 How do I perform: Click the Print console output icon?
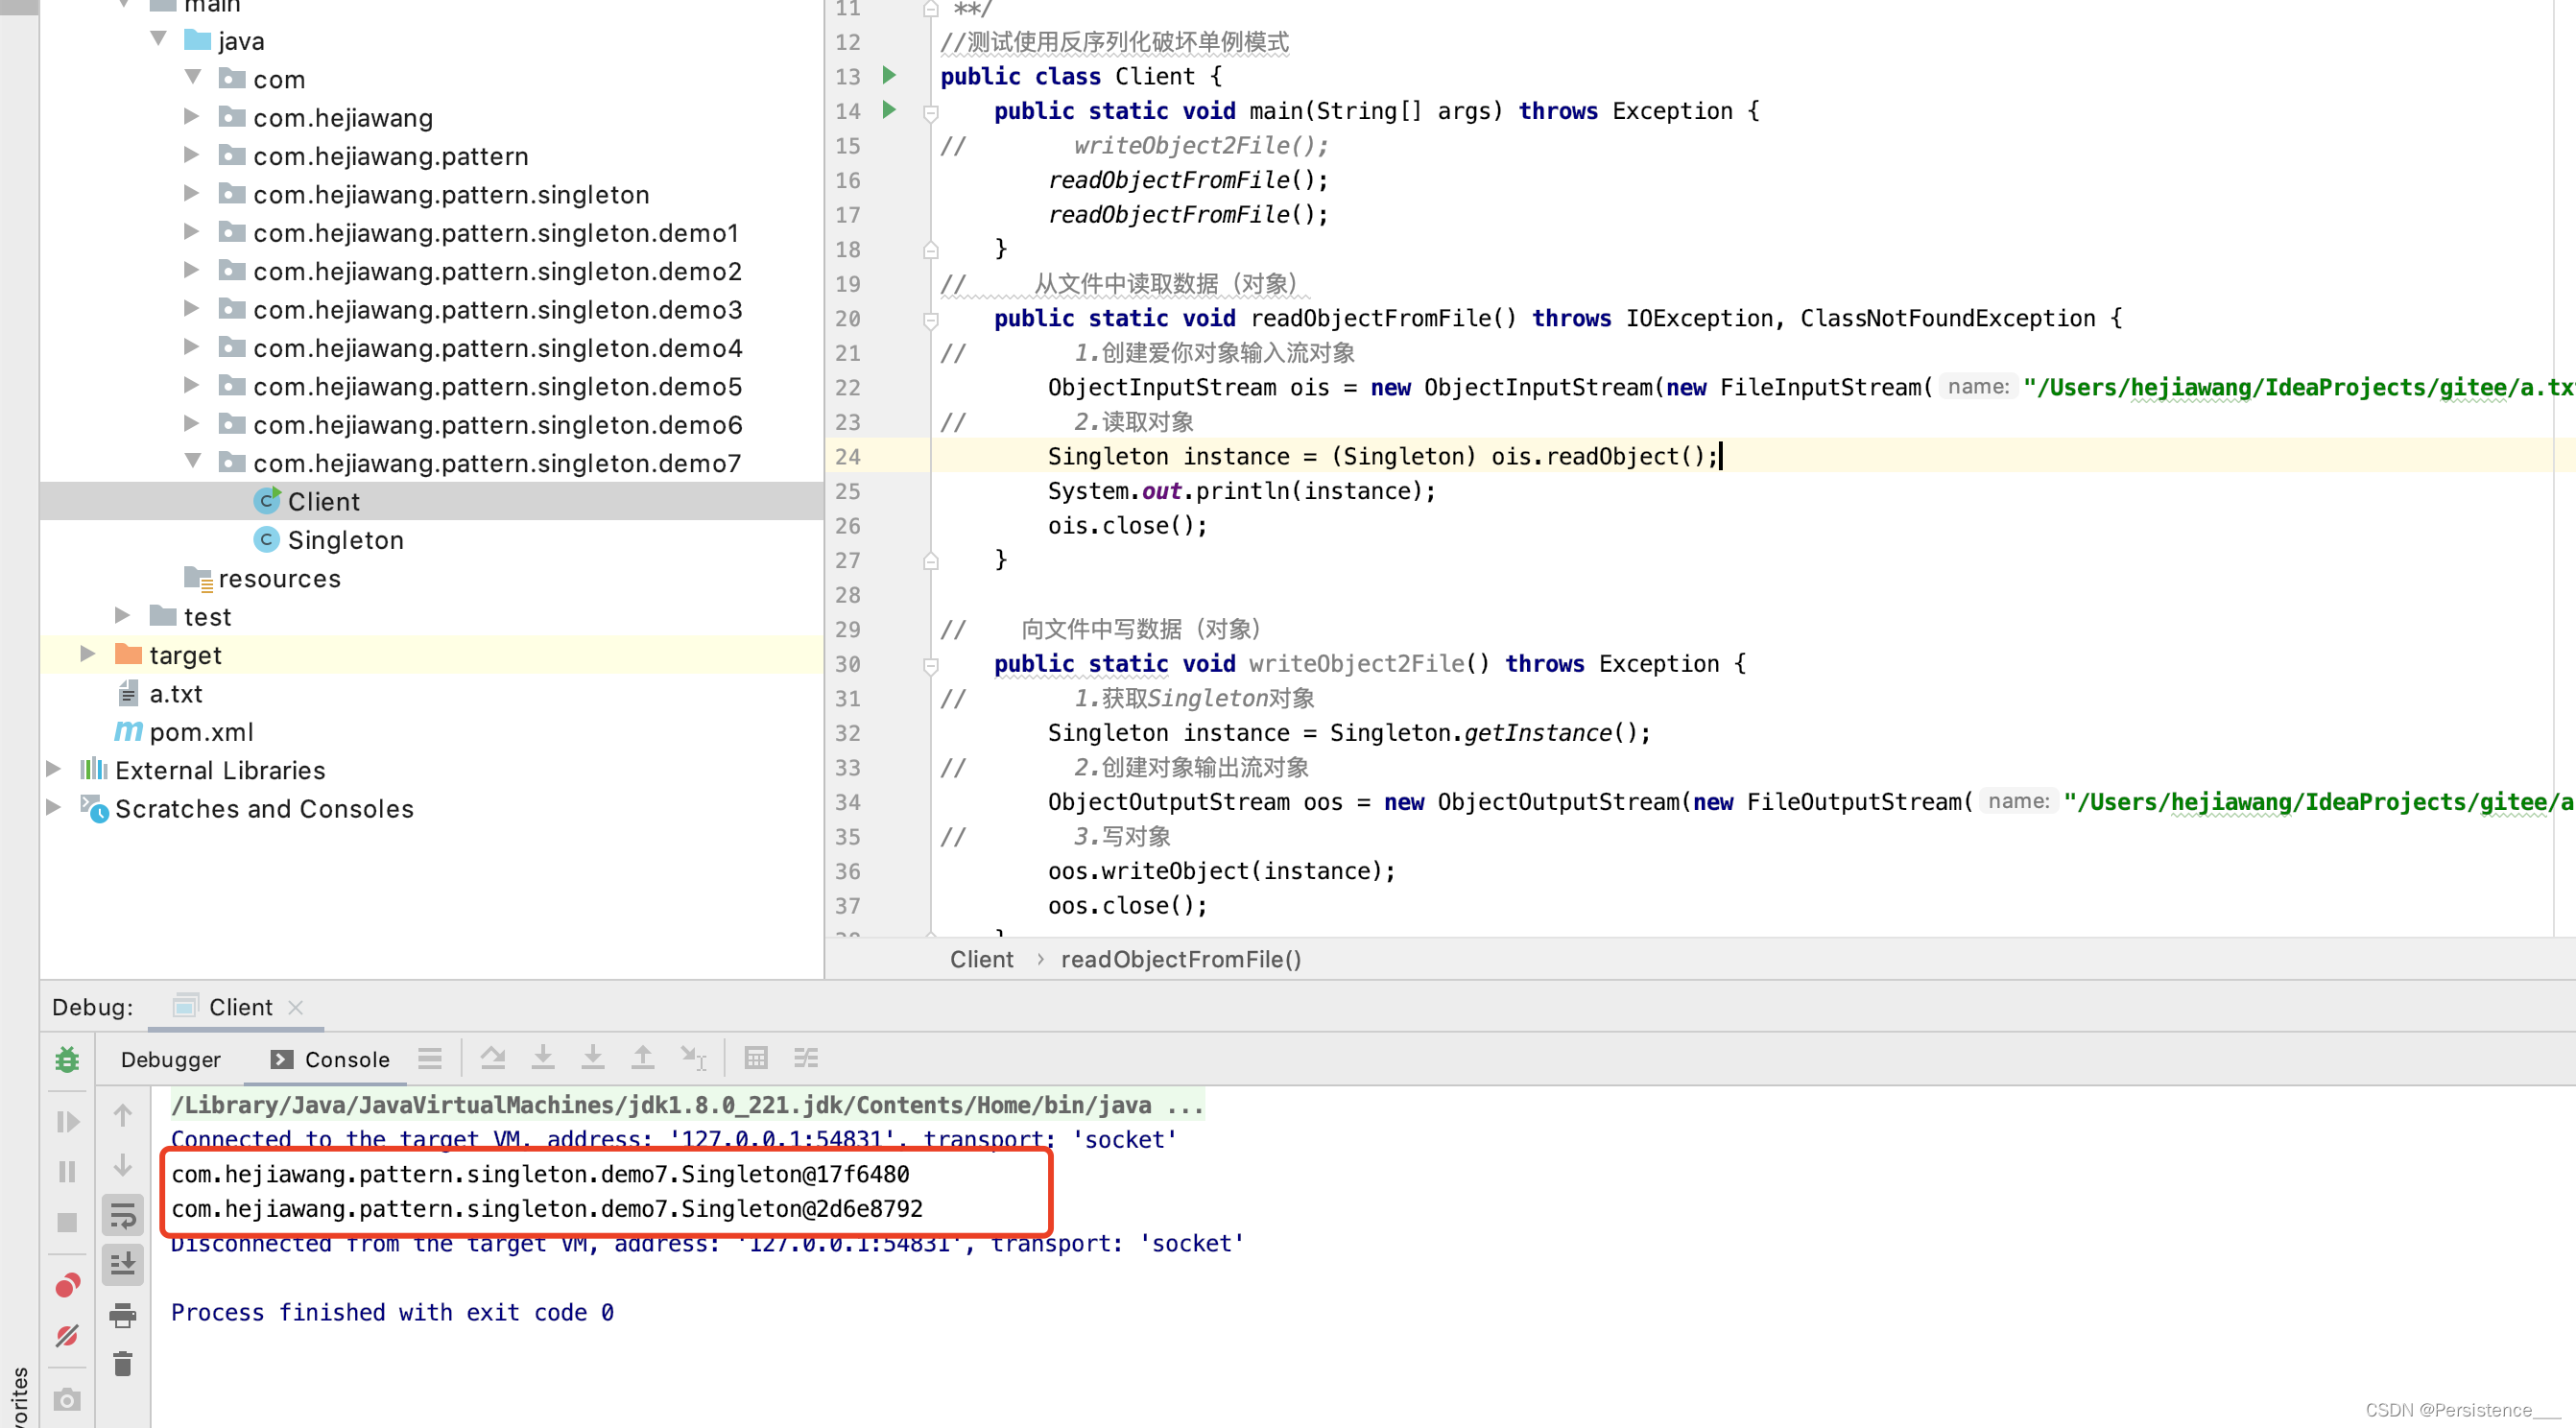[122, 1315]
